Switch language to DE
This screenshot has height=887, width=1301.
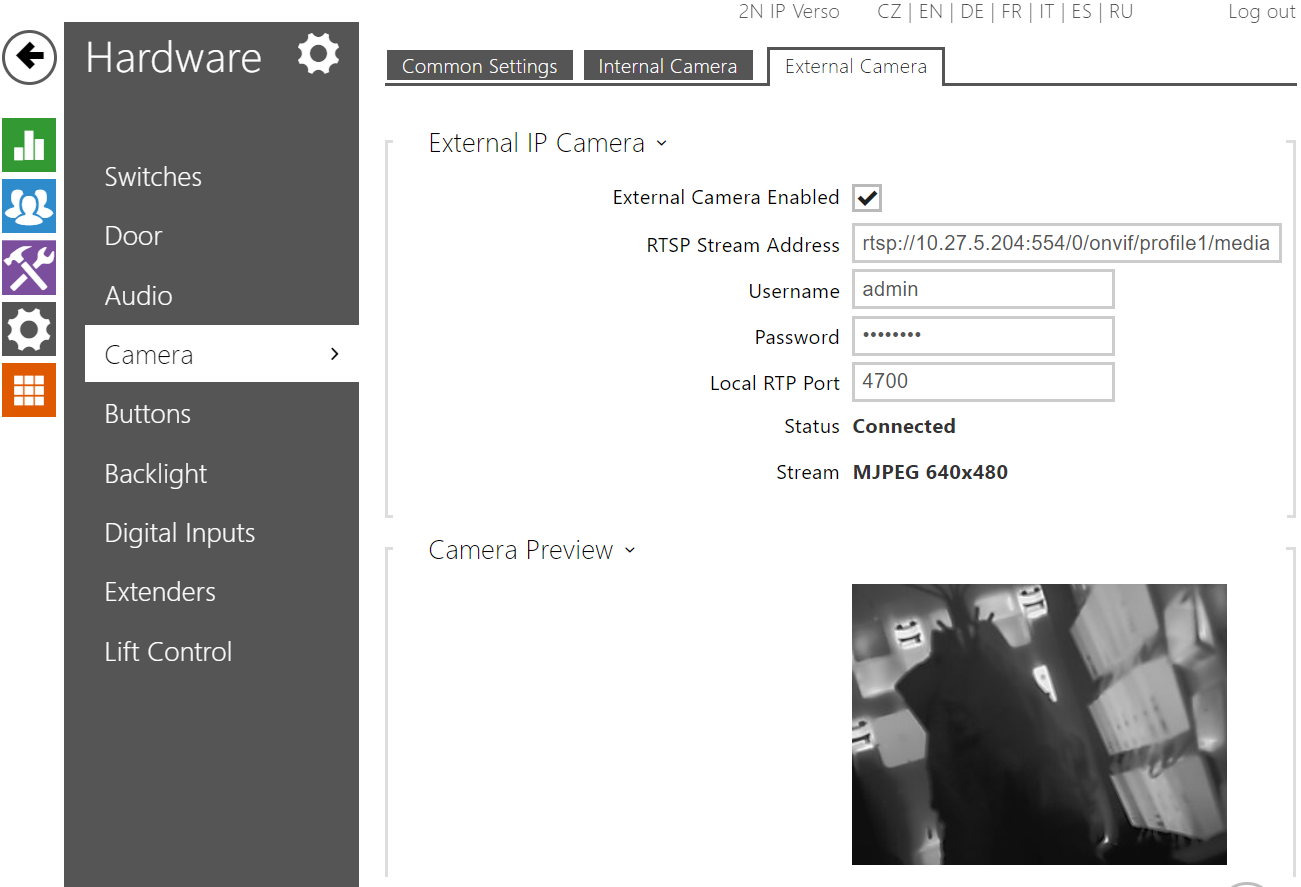tap(971, 12)
